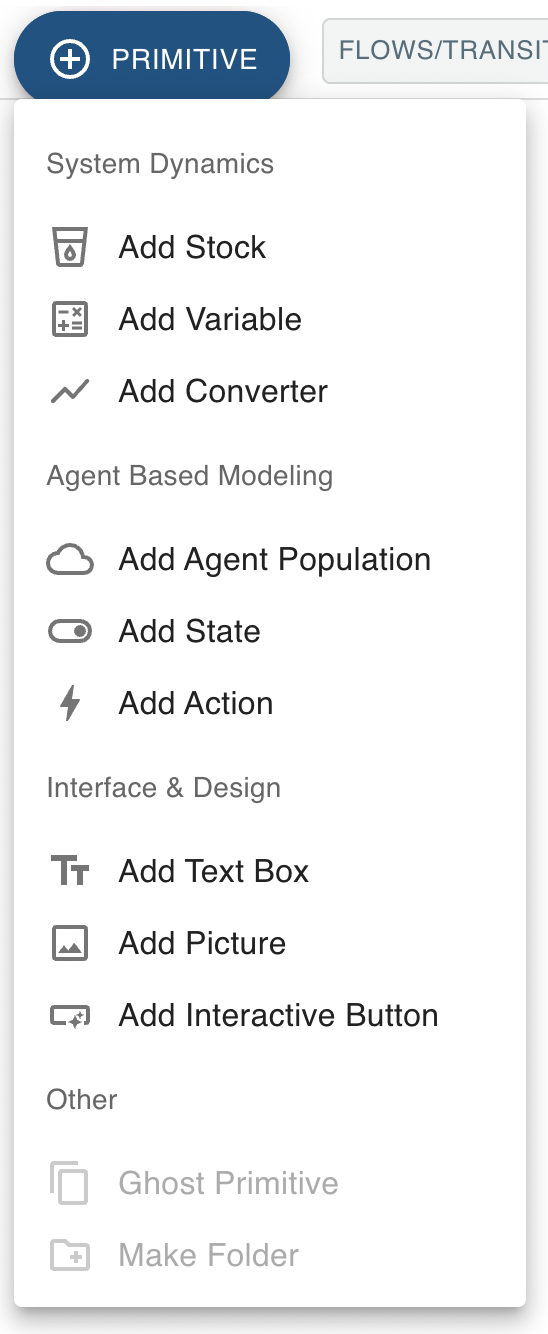The width and height of the screenshot is (548, 1334).
Task: Click the lightning bolt Action icon
Action: (x=70, y=703)
